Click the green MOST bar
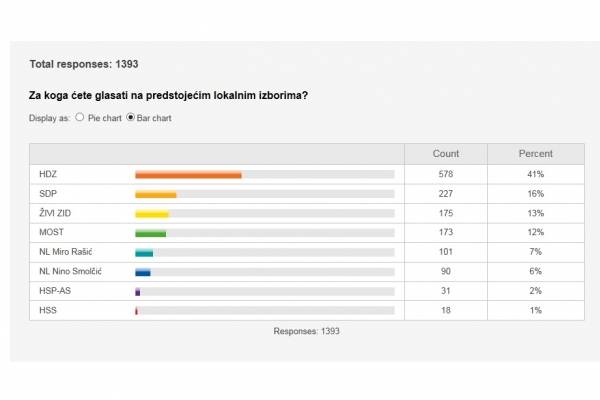The height and width of the screenshot is (400, 600). click(x=150, y=233)
